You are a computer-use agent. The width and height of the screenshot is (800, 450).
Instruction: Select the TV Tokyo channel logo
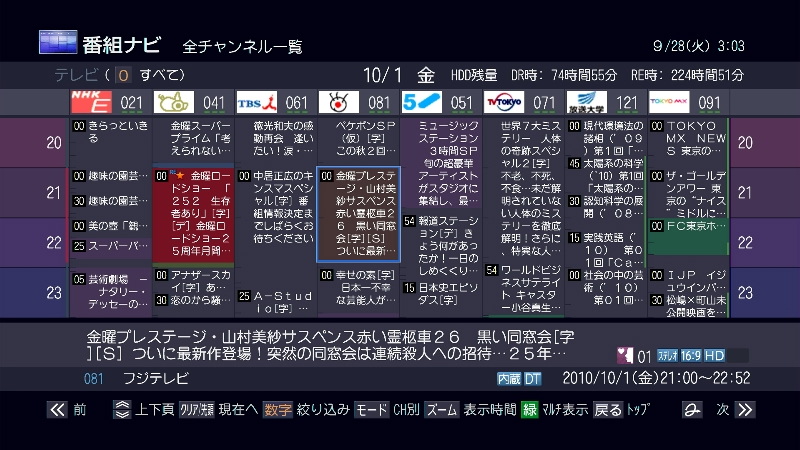[x=504, y=102]
